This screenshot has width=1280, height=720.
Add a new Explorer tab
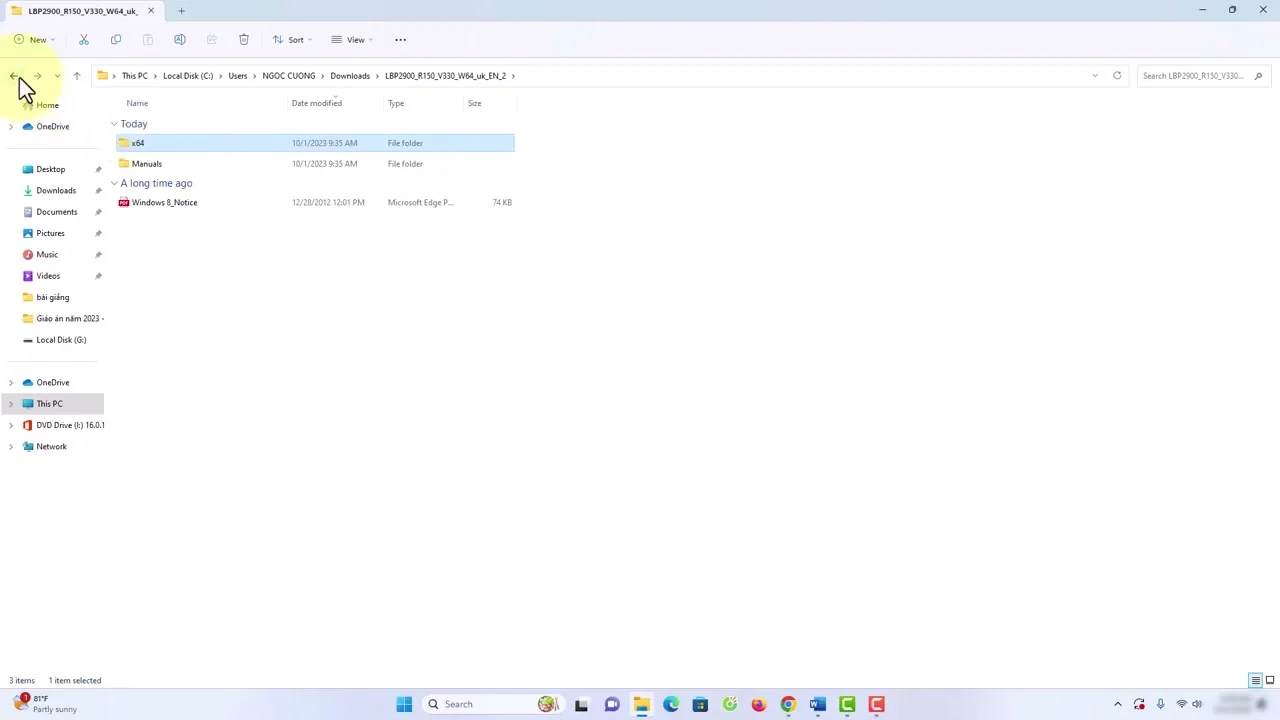181,11
